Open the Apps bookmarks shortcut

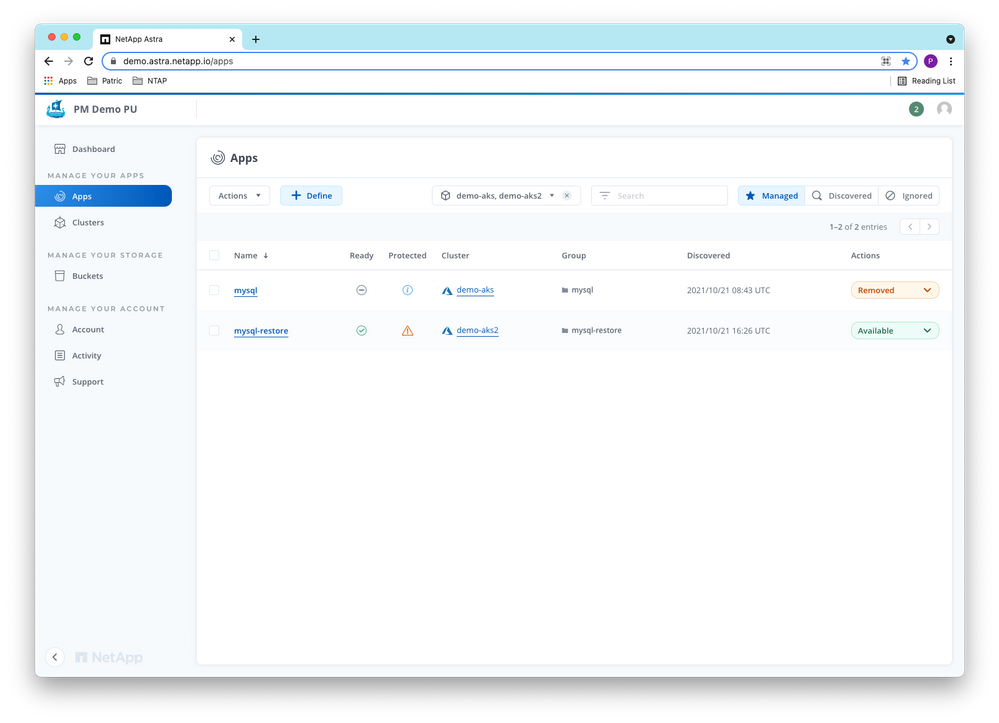60,81
